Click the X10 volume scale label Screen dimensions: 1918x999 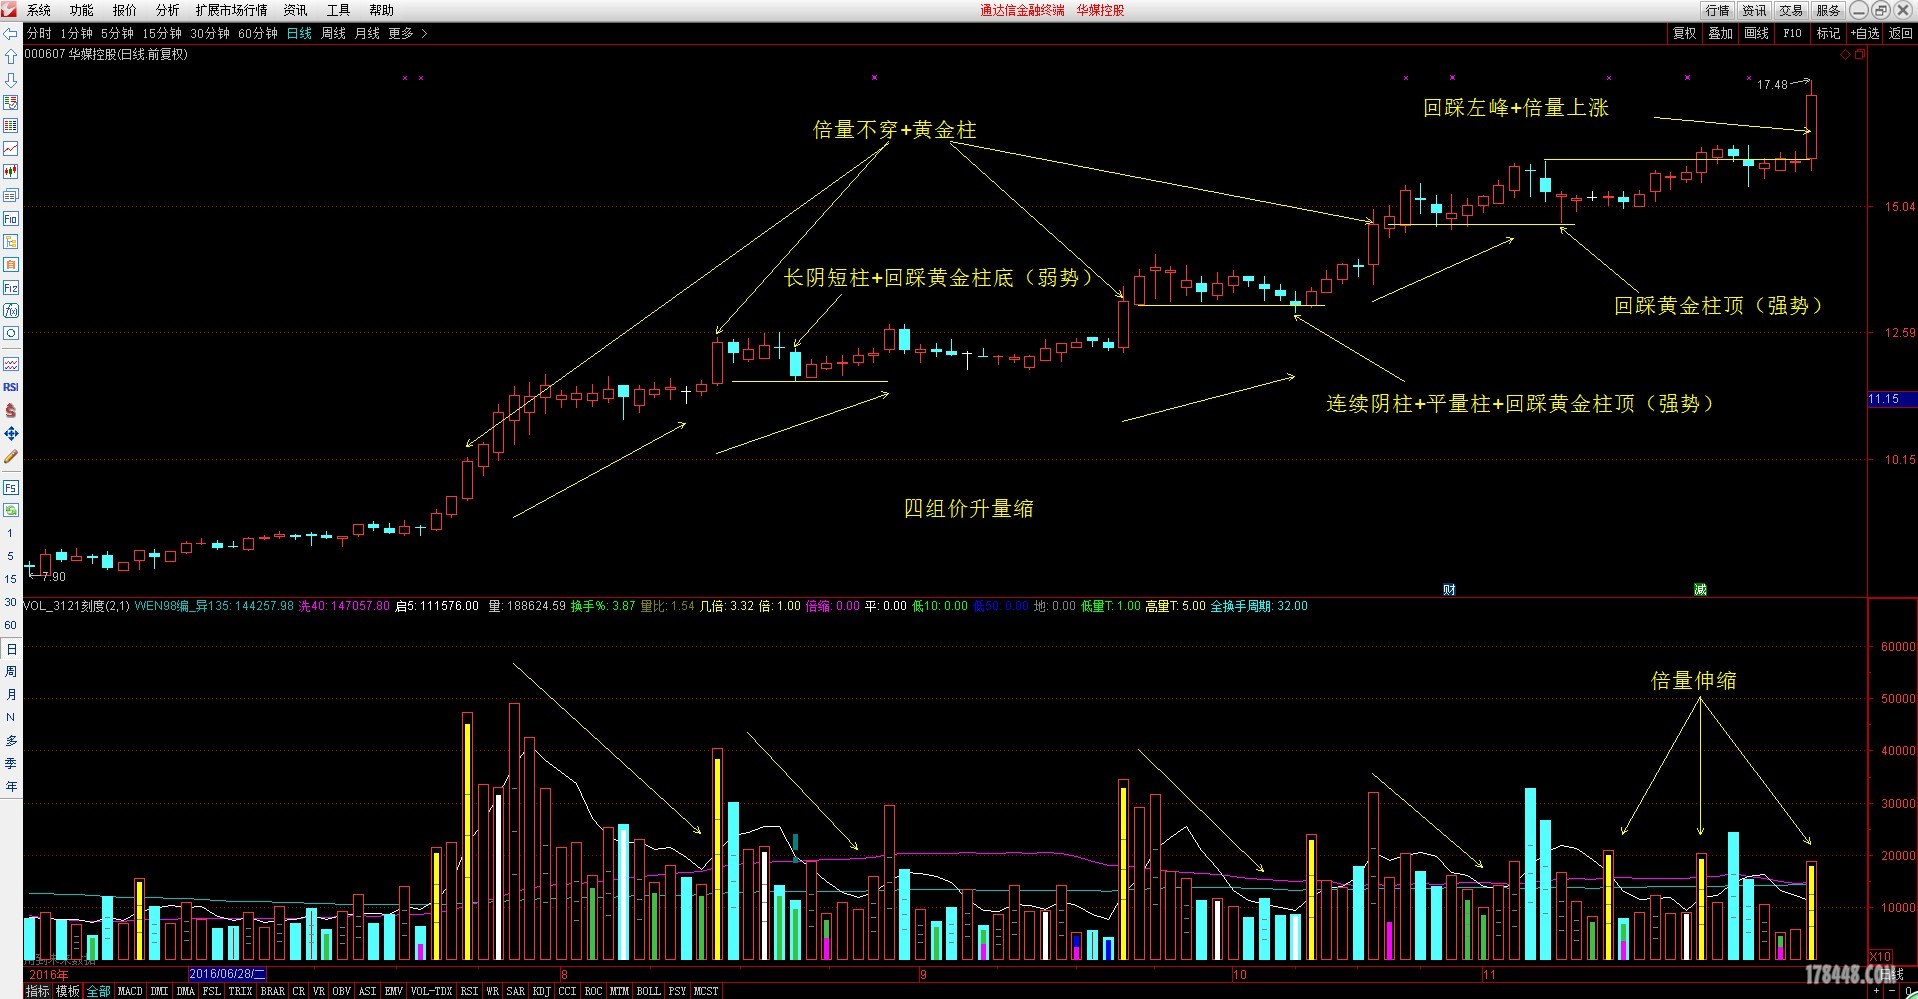pyautogui.click(x=1880, y=957)
